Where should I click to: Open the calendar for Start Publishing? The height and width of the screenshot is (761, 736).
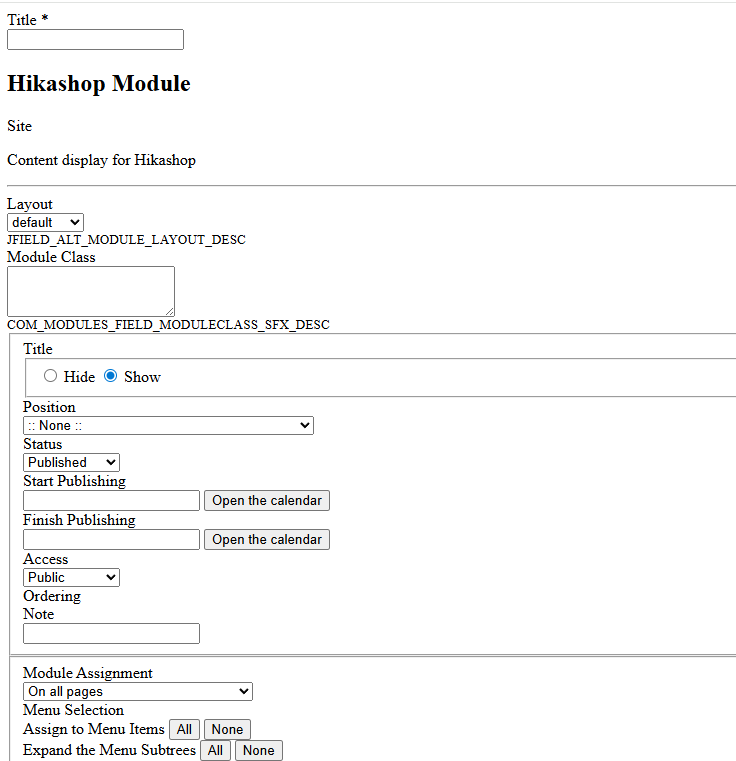click(267, 500)
